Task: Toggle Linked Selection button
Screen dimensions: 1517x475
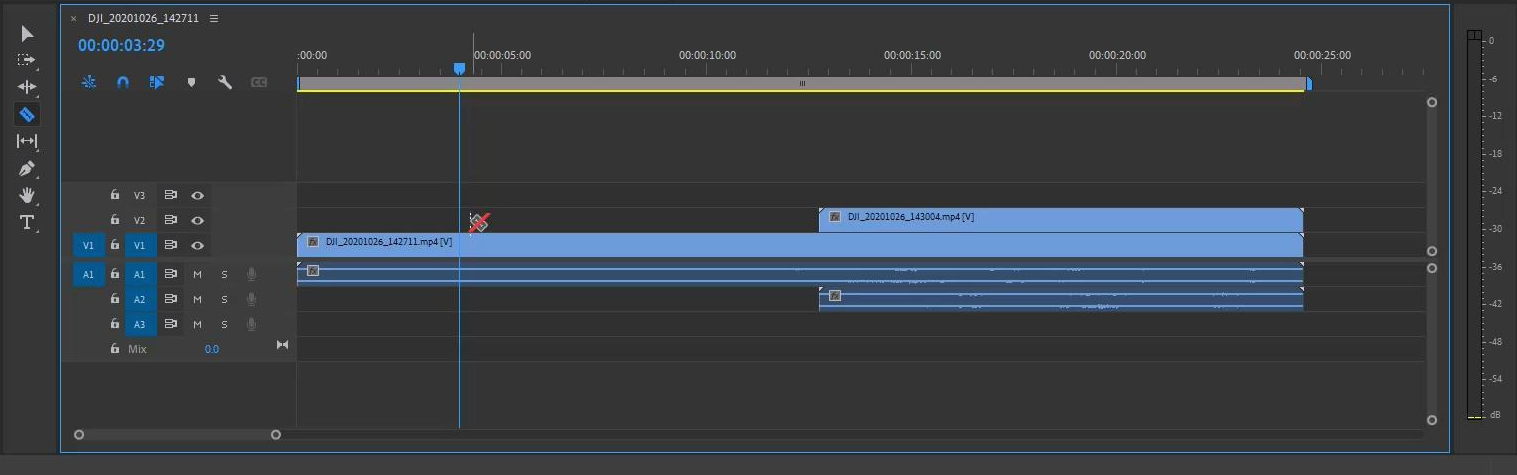Action: pyautogui.click(x=157, y=82)
